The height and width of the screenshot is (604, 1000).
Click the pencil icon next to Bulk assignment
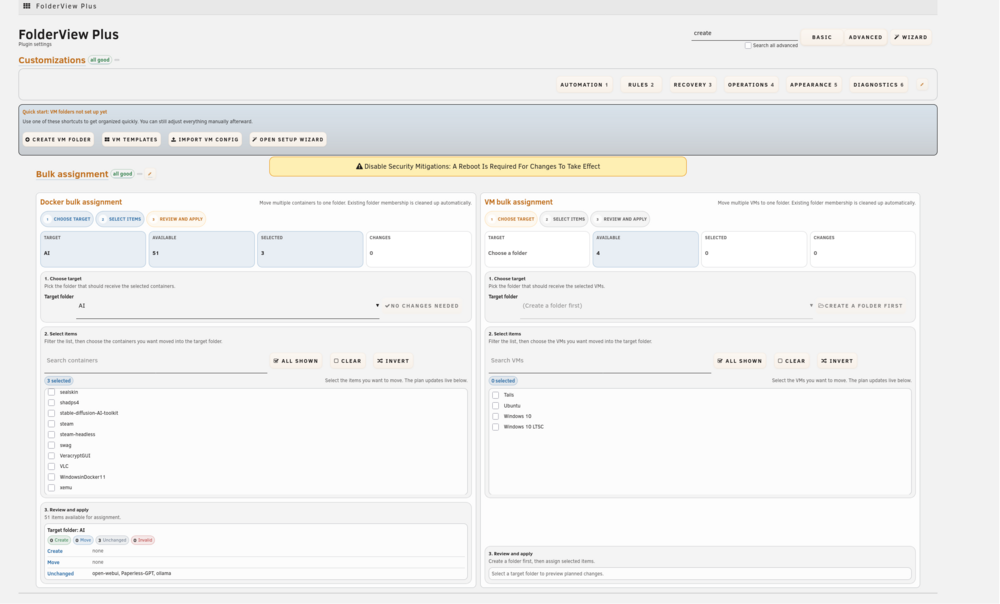click(151, 173)
